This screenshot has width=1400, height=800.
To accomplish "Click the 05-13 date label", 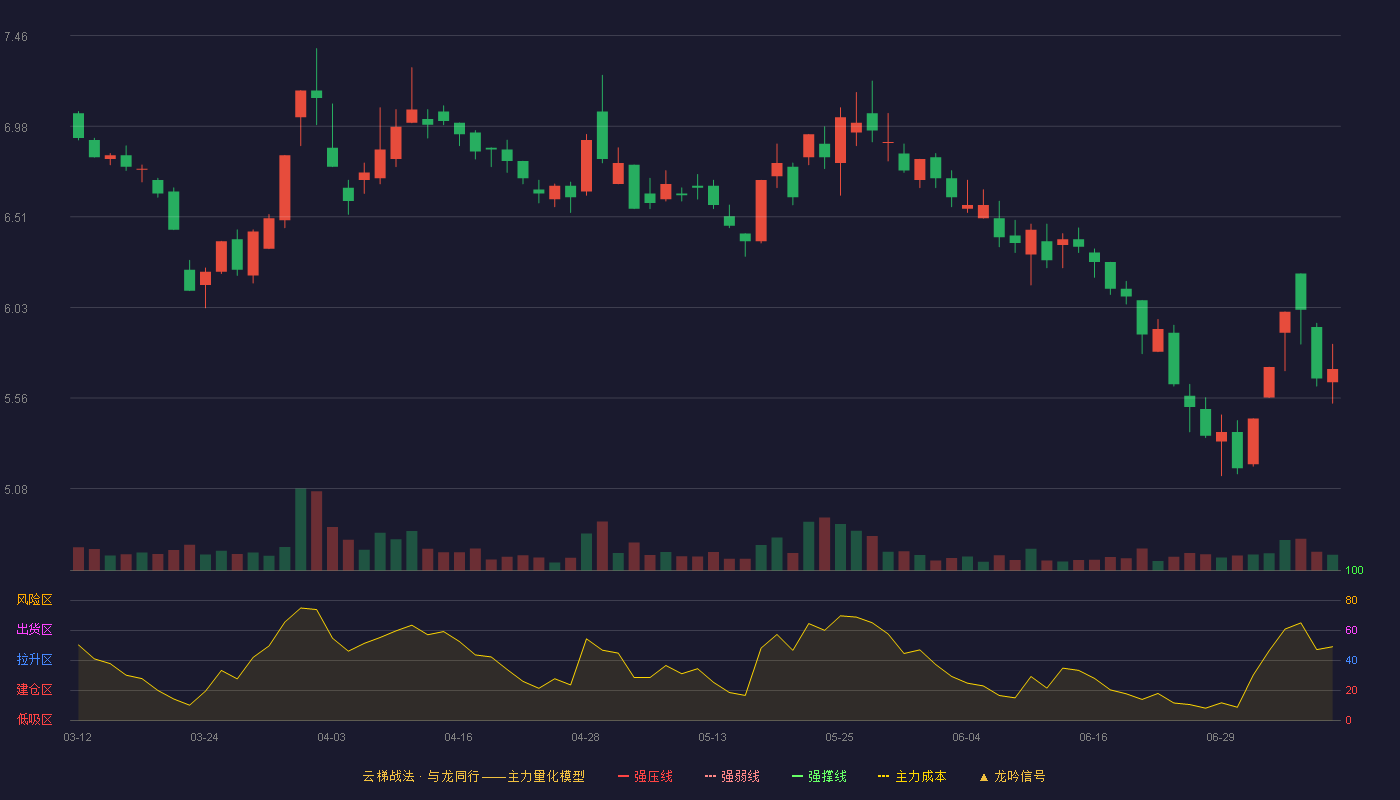I will click(712, 737).
